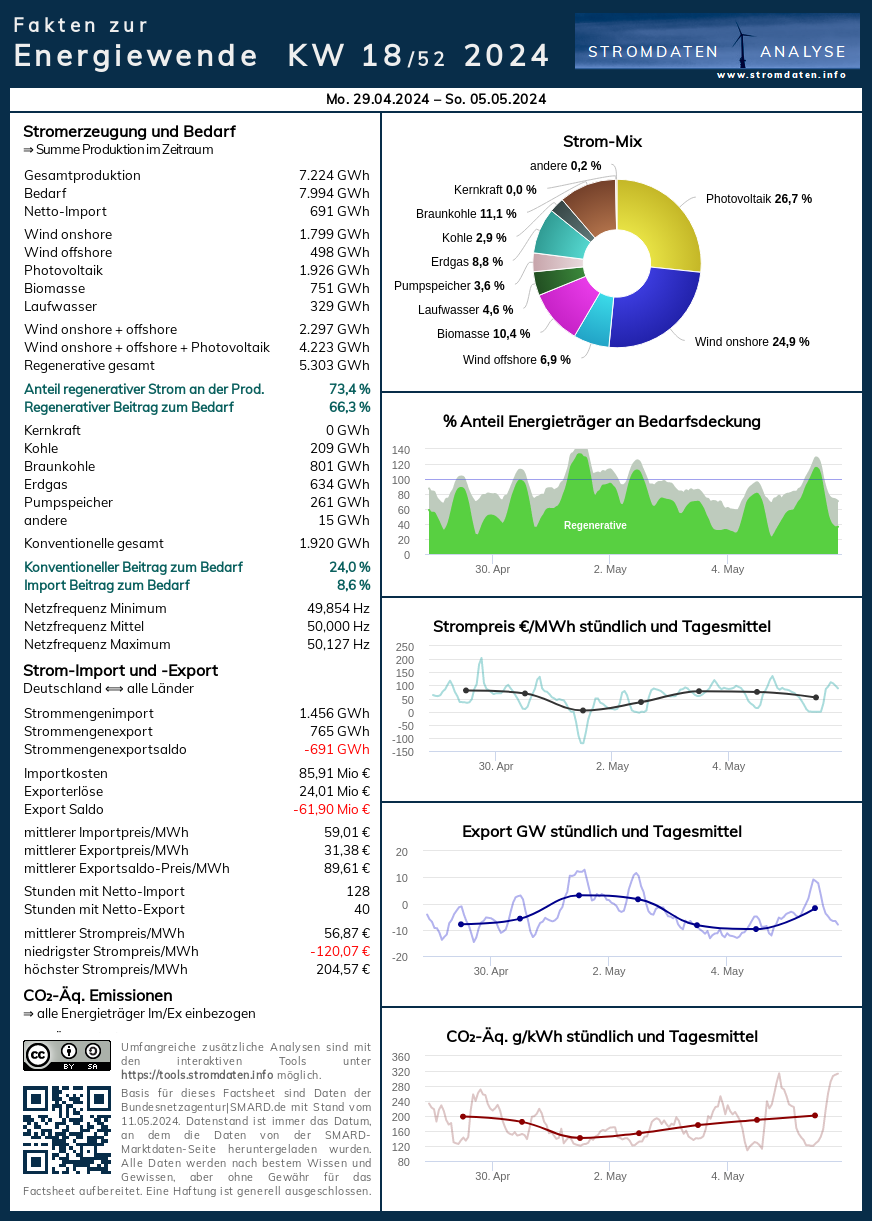Open the https://tools.stromdaten.info link
872x1221 pixels.
pyautogui.click(x=196, y=1074)
